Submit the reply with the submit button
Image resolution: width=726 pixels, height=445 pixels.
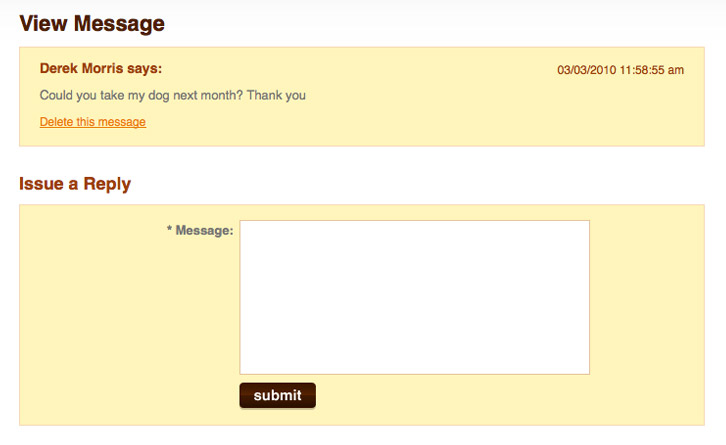[277, 395]
